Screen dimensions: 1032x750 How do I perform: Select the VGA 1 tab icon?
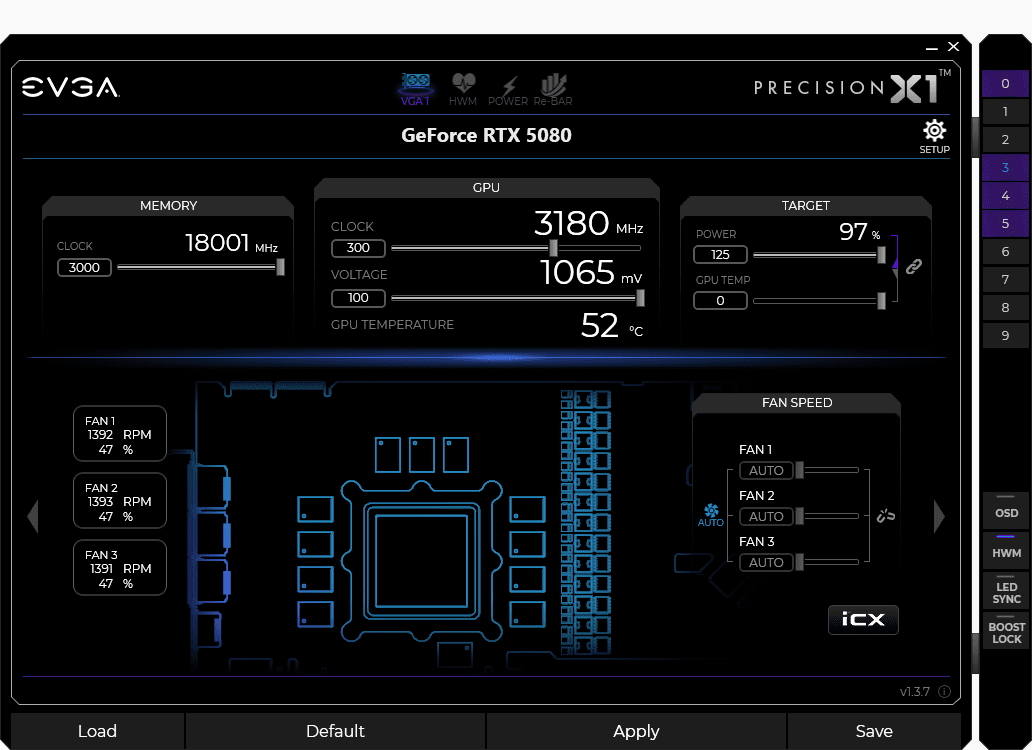pyautogui.click(x=415, y=89)
